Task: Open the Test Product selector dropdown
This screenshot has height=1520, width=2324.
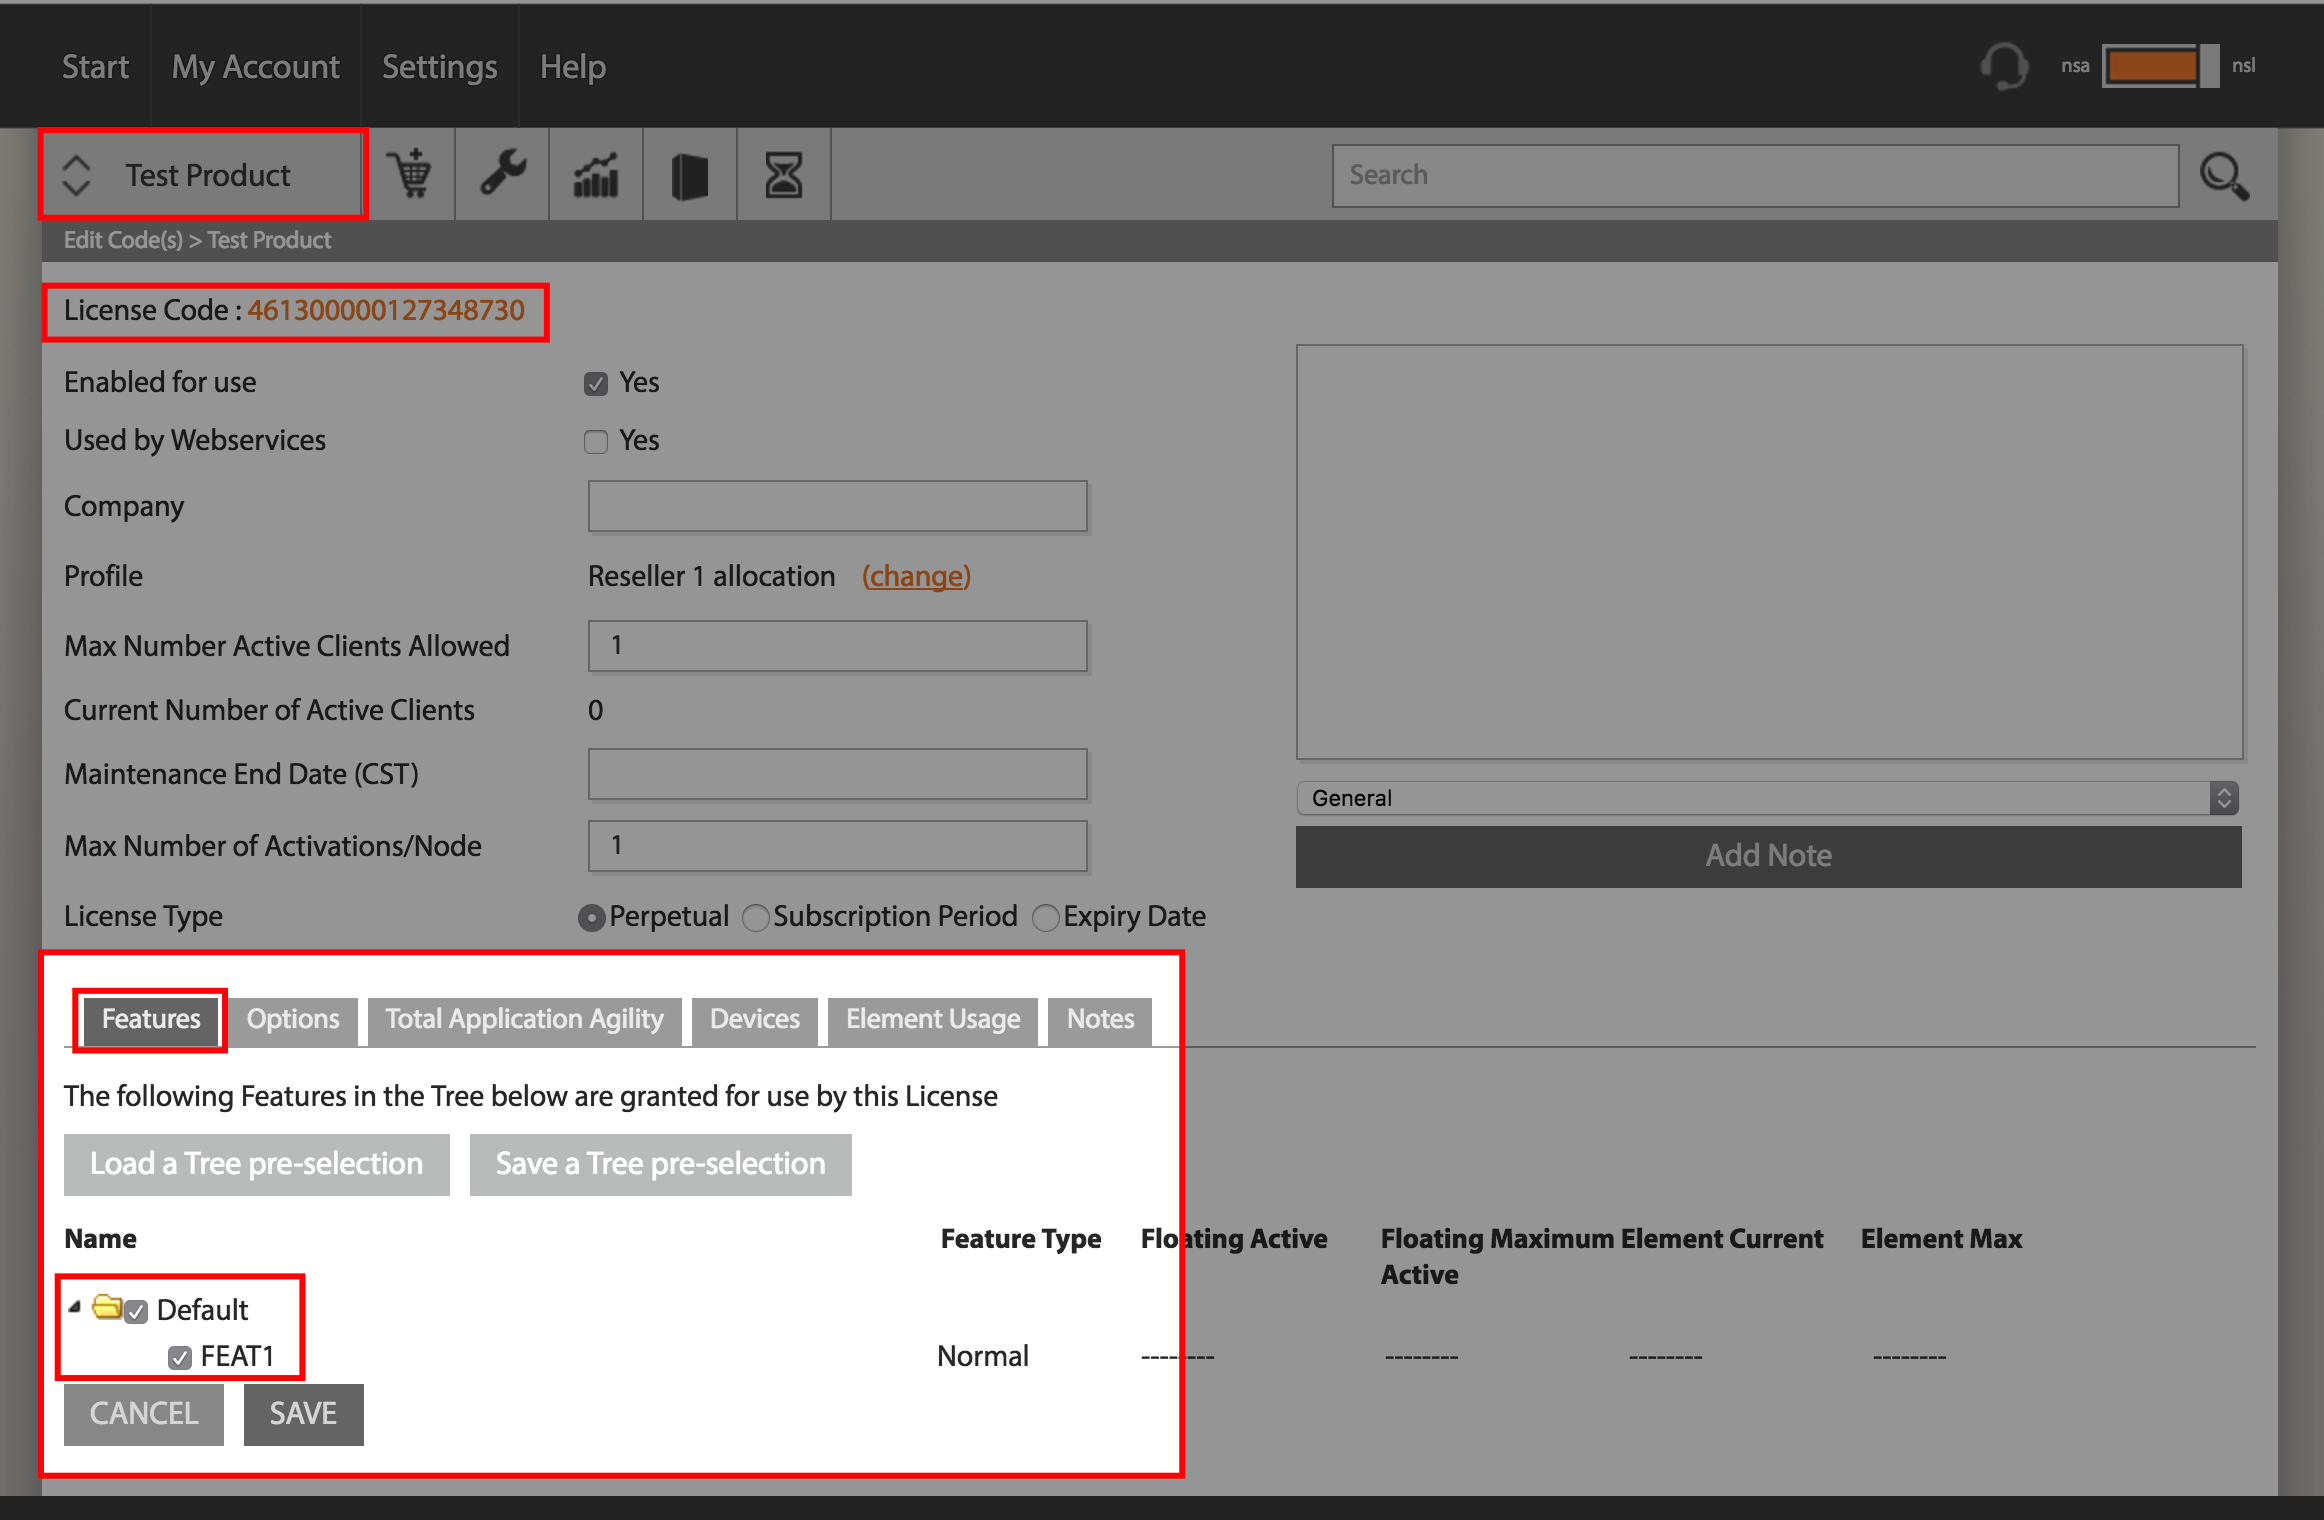Action: coord(203,175)
